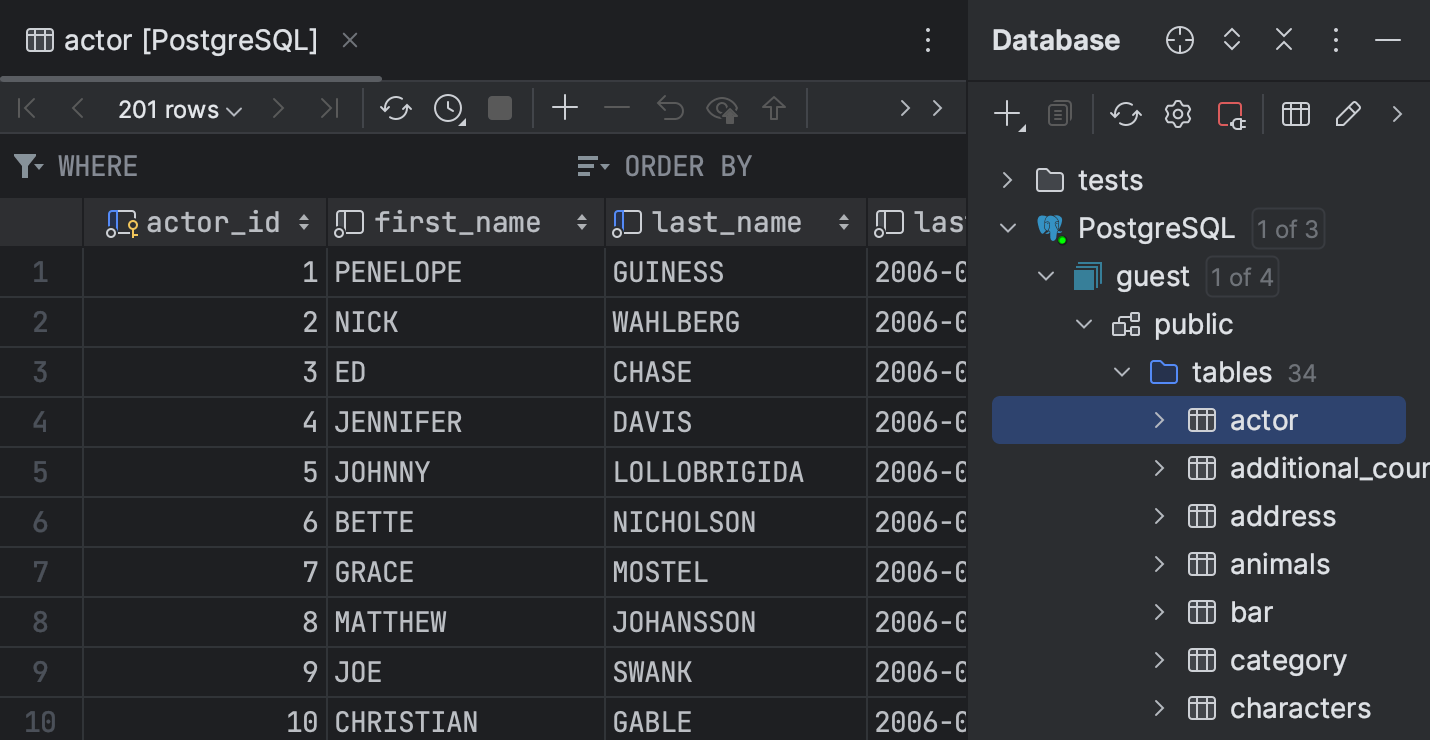Go back to the first page of results
Screen dimensions: 1430x740
27,108
